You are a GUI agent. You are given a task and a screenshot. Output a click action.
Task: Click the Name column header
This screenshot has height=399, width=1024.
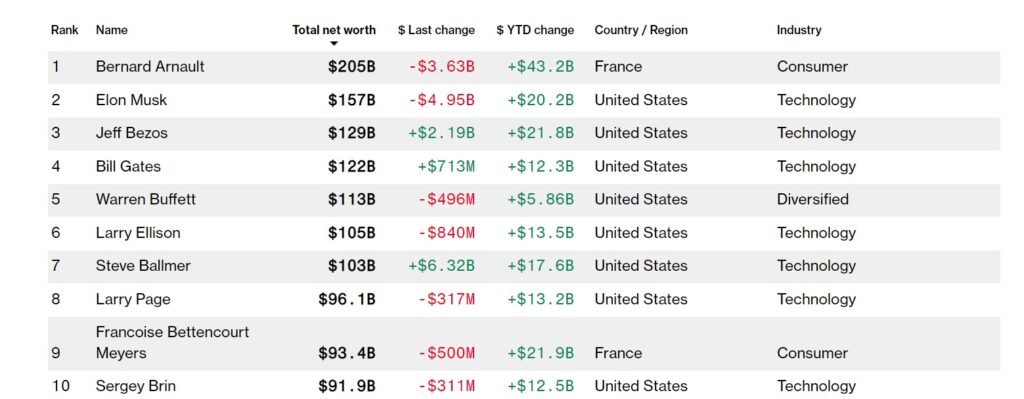pyautogui.click(x=112, y=30)
